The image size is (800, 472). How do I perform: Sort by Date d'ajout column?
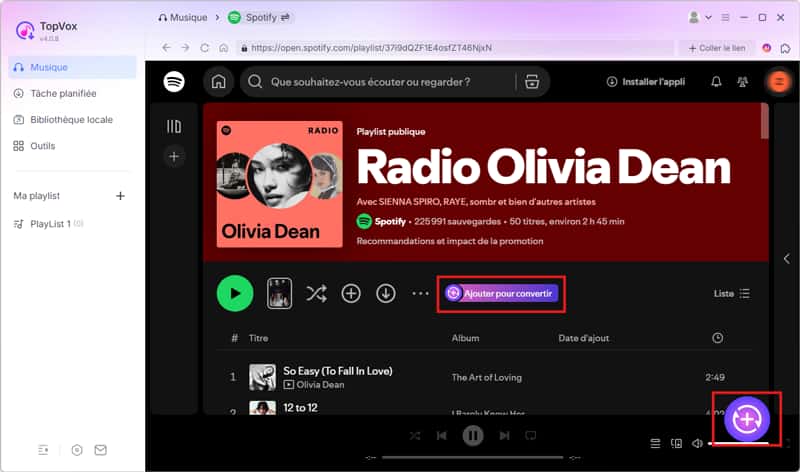(x=584, y=338)
